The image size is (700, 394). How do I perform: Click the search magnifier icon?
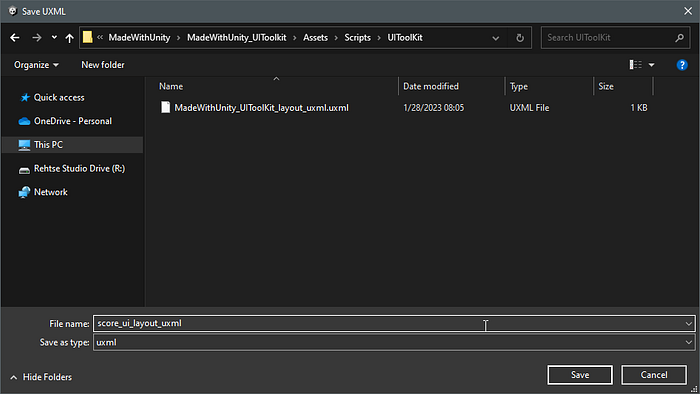click(x=679, y=38)
